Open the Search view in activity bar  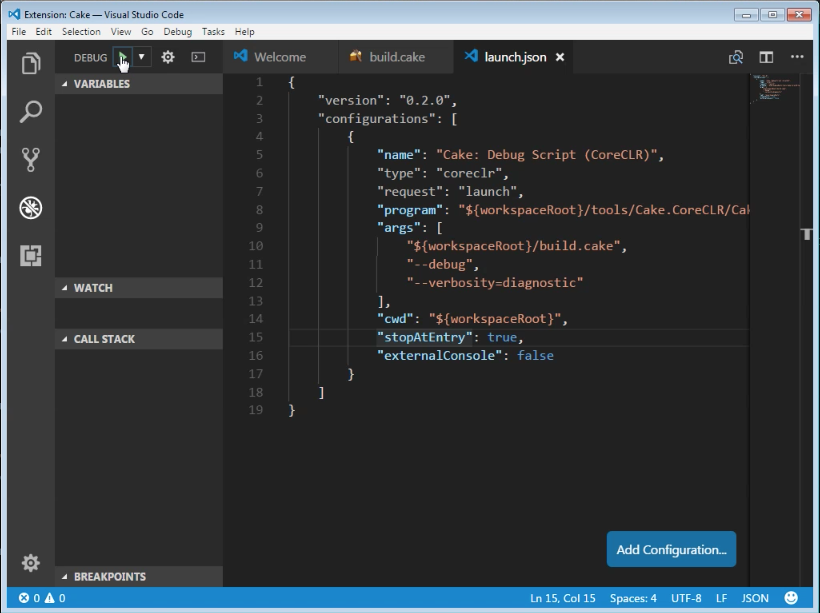(x=31, y=111)
